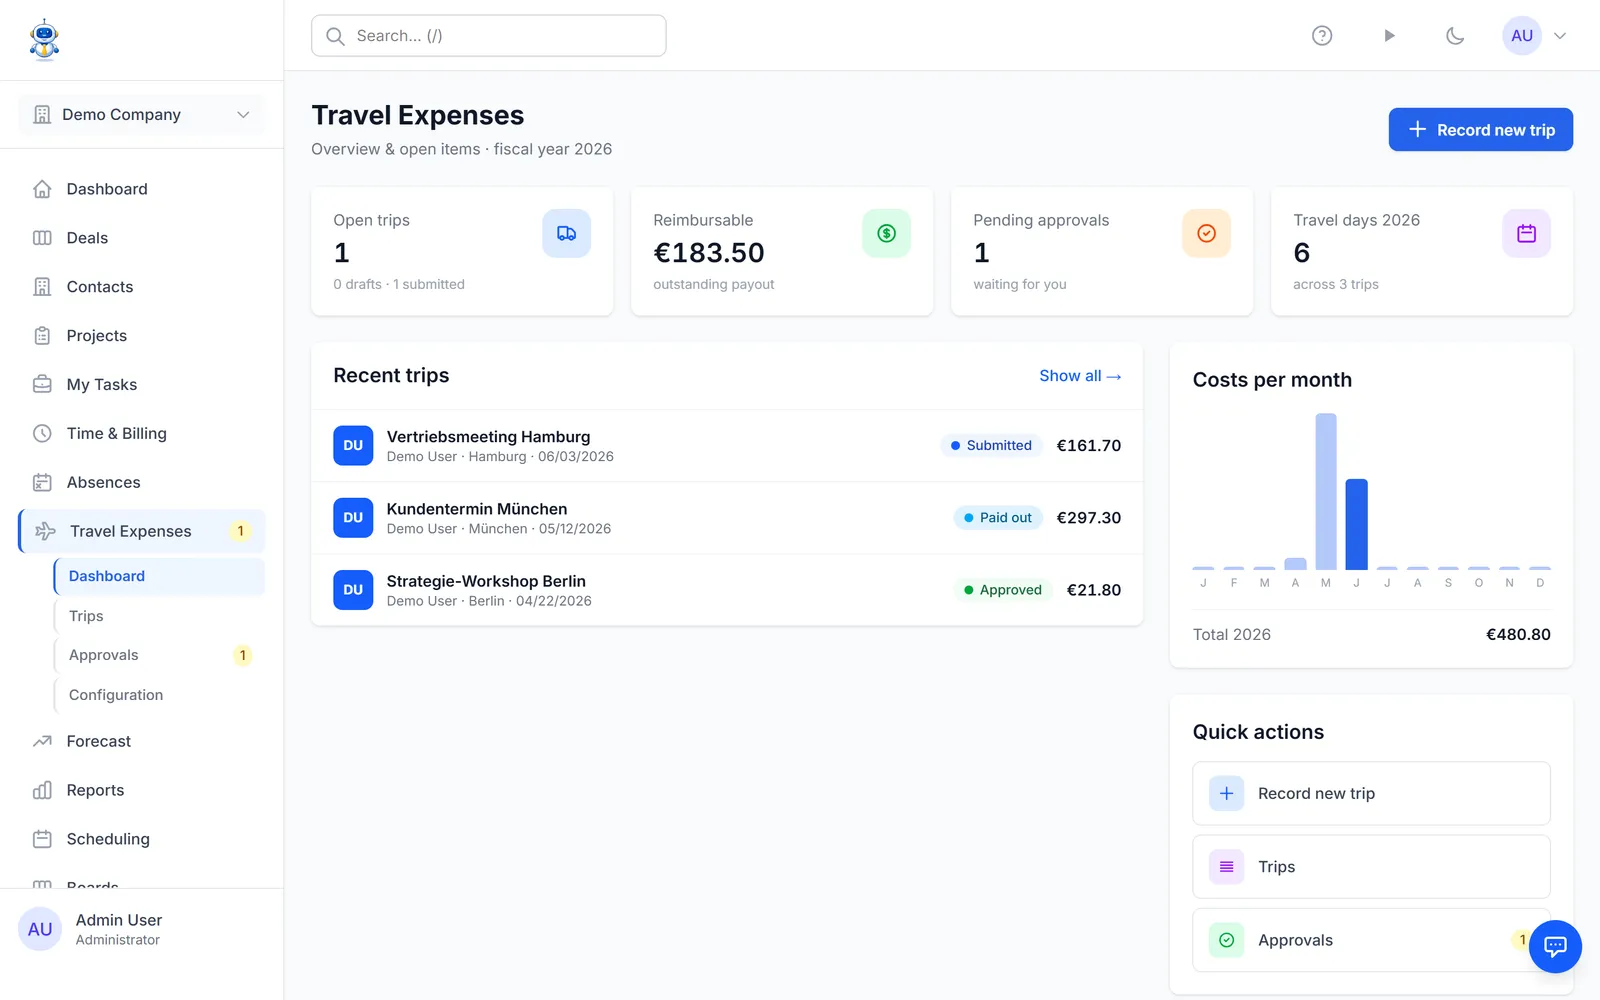Viewport: 1600px width, 1000px height.
Task: Open the help question-mark icon
Action: pyautogui.click(x=1322, y=36)
